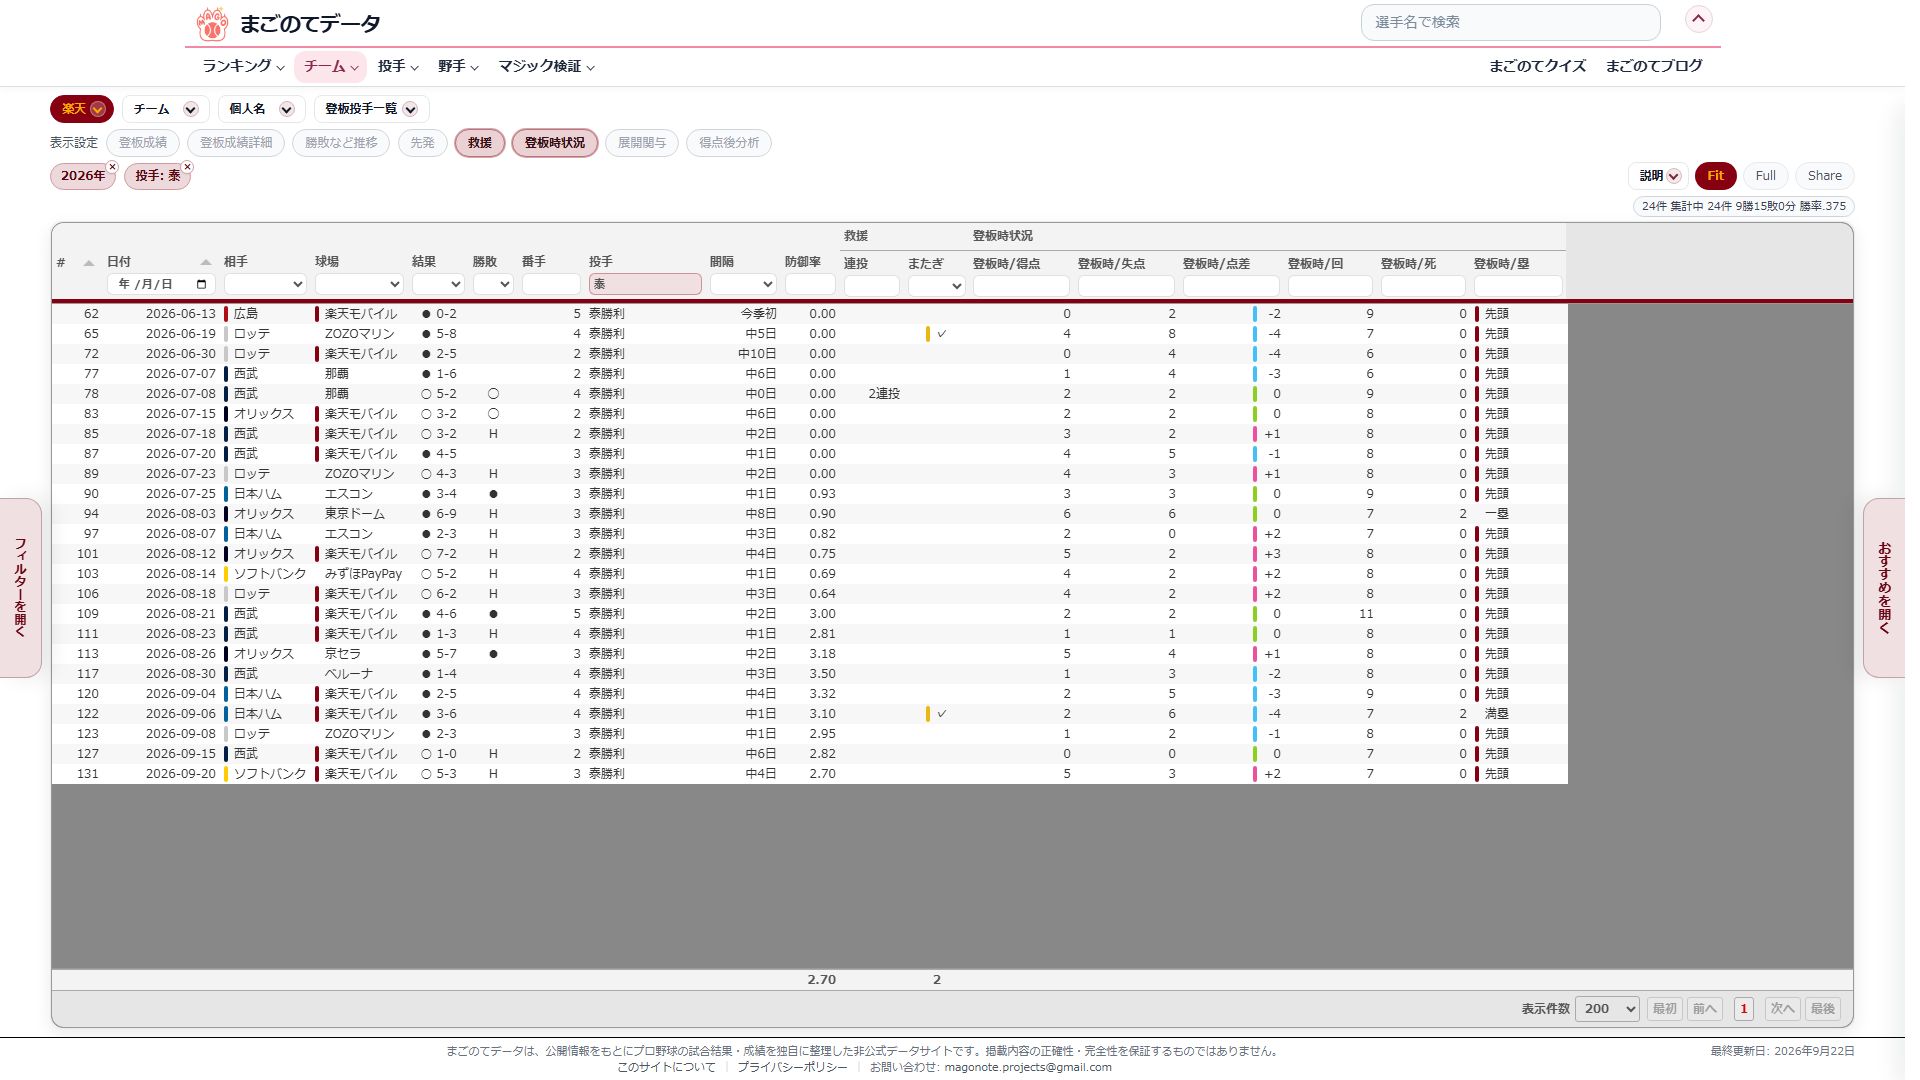1920x1080 pixels.
Task: Collapse header with the up-chevron circle icon
Action: [x=1698, y=19]
